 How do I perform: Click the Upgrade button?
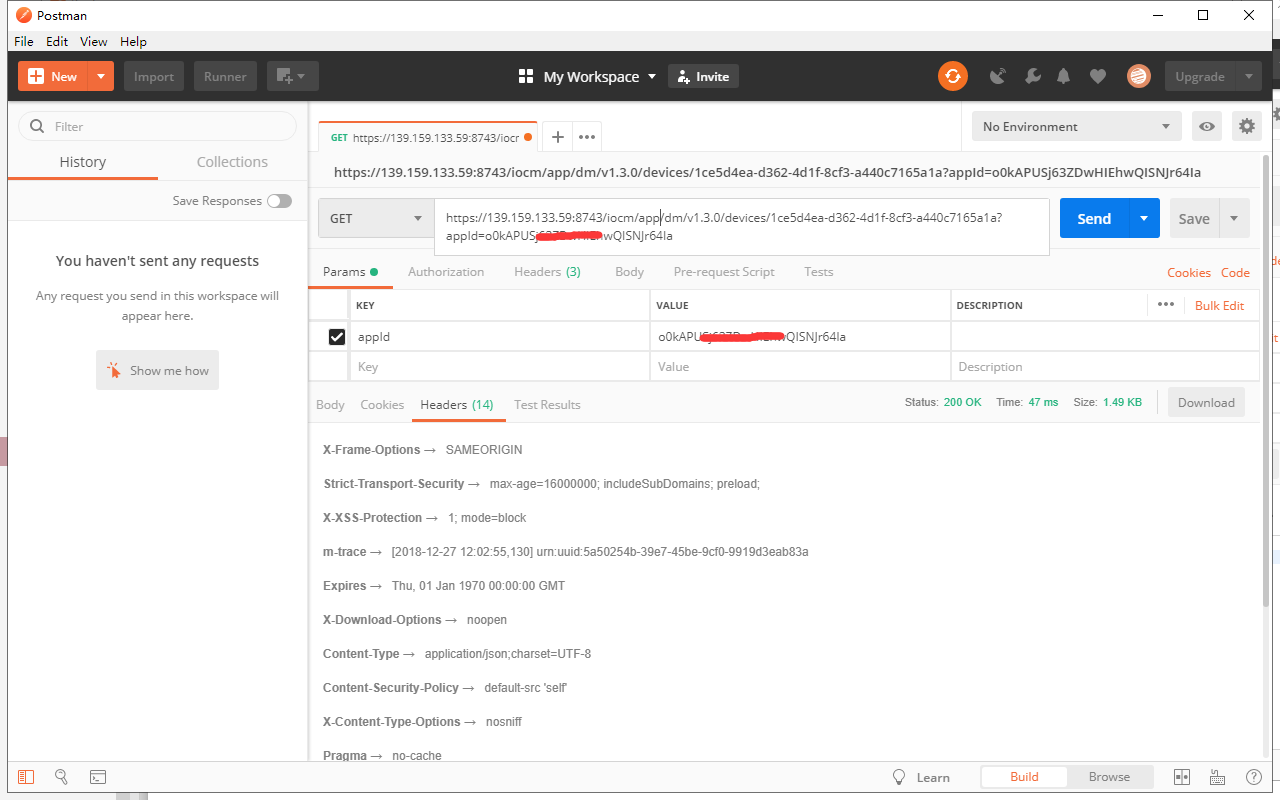tap(1199, 76)
